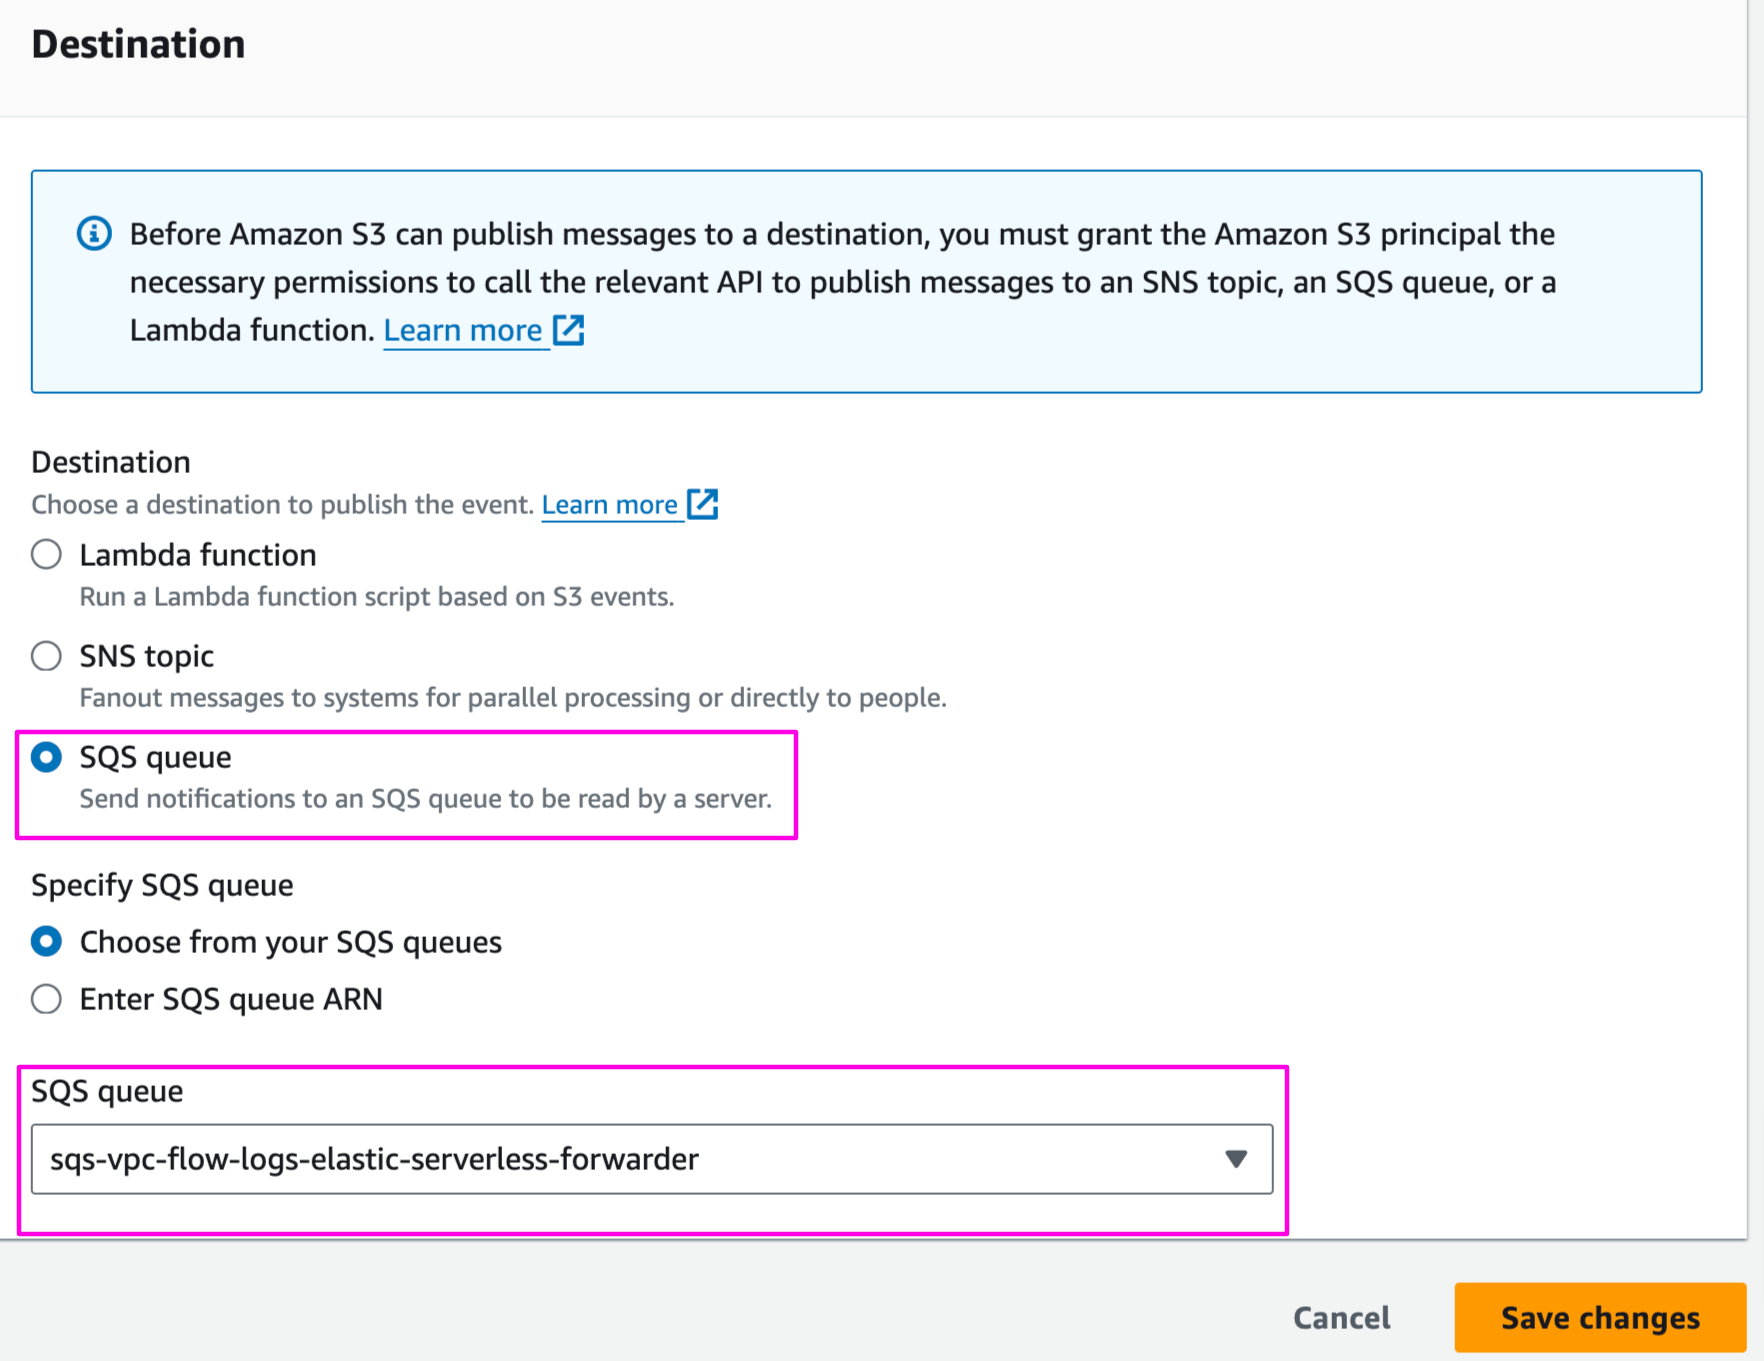The width and height of the screenshot is (1764, 1361).
Task: Switch to Enter SQS queue ARN
Action: tap(46, 998)
